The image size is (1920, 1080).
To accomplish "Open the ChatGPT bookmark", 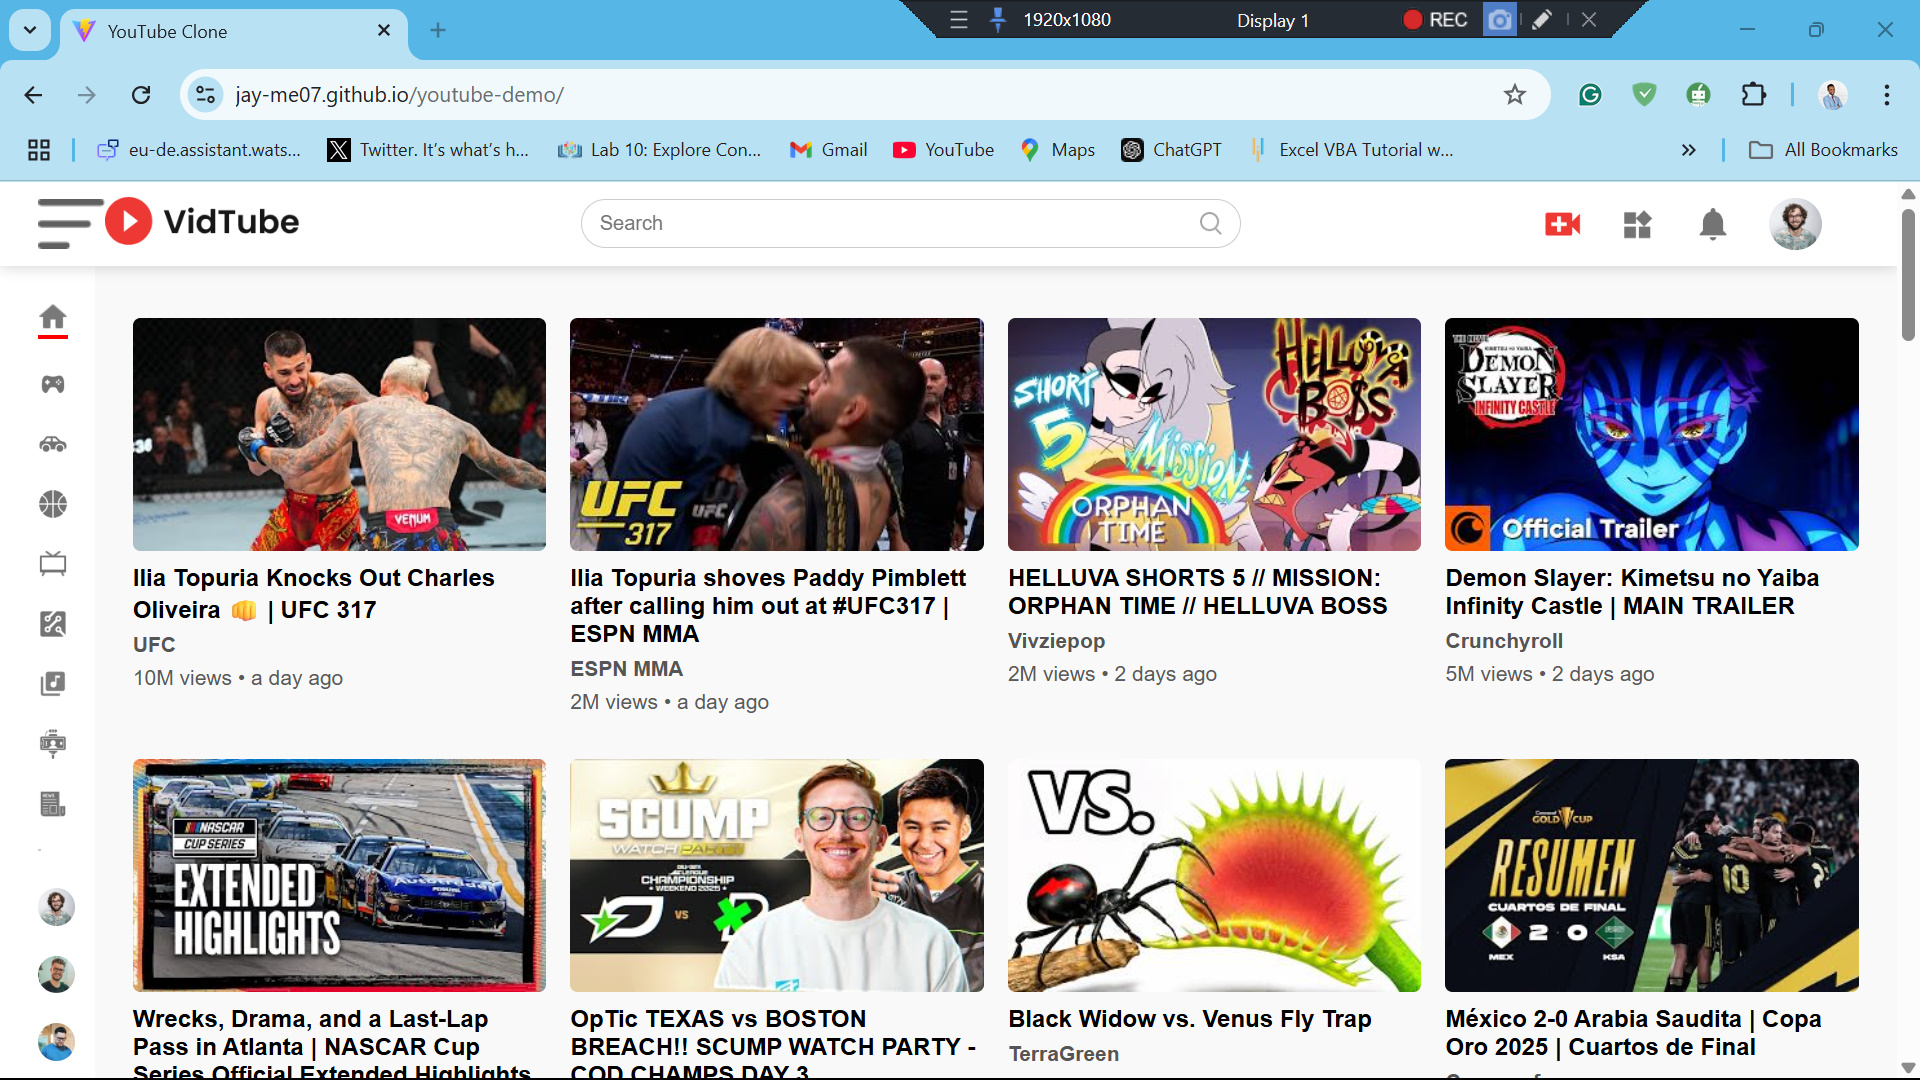I will tap(1172, 150).
